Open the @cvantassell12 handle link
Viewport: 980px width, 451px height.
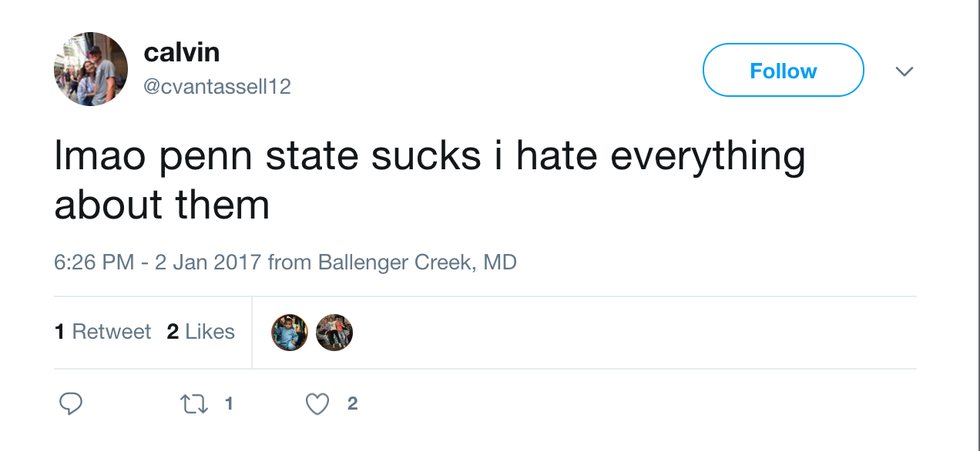click(x=217, y=87)
